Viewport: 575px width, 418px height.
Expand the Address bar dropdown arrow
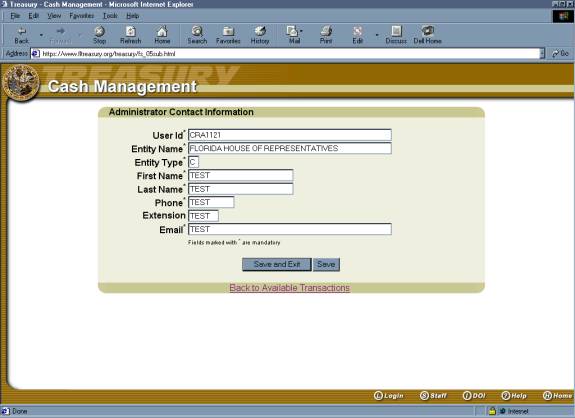pos(542,54)
